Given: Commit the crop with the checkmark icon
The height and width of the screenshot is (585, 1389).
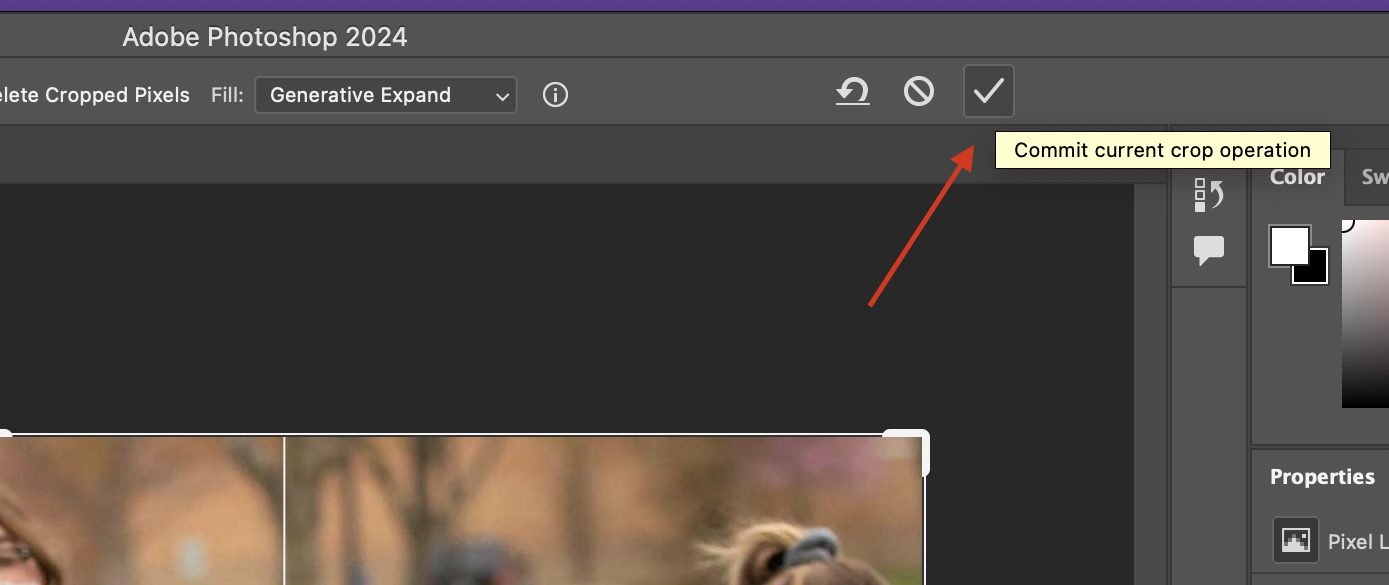Looking at the screenshot, I should (988, 91).
